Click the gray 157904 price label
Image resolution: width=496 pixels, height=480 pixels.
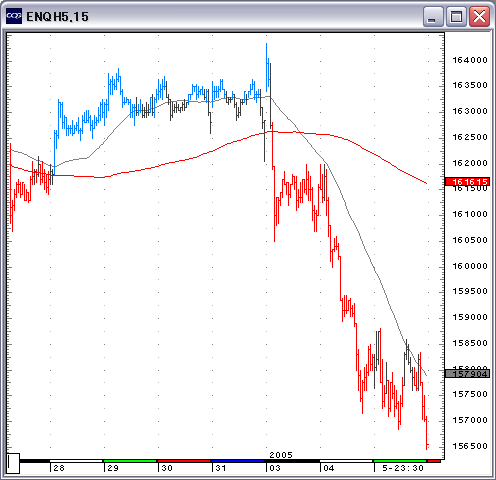click(x=467, y=374)
